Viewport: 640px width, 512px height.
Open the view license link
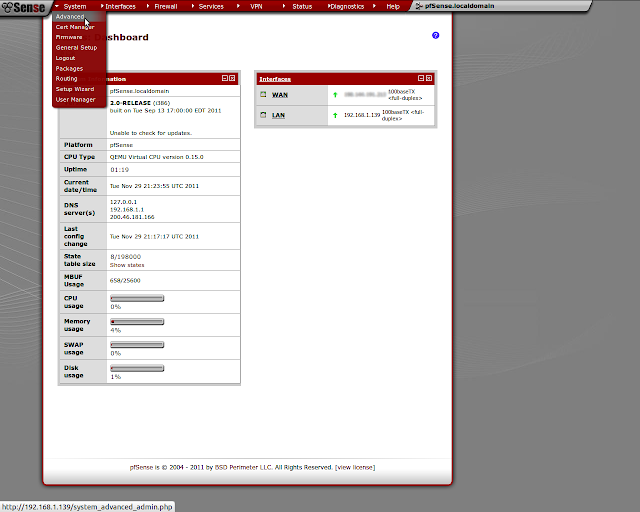(355, 467)
